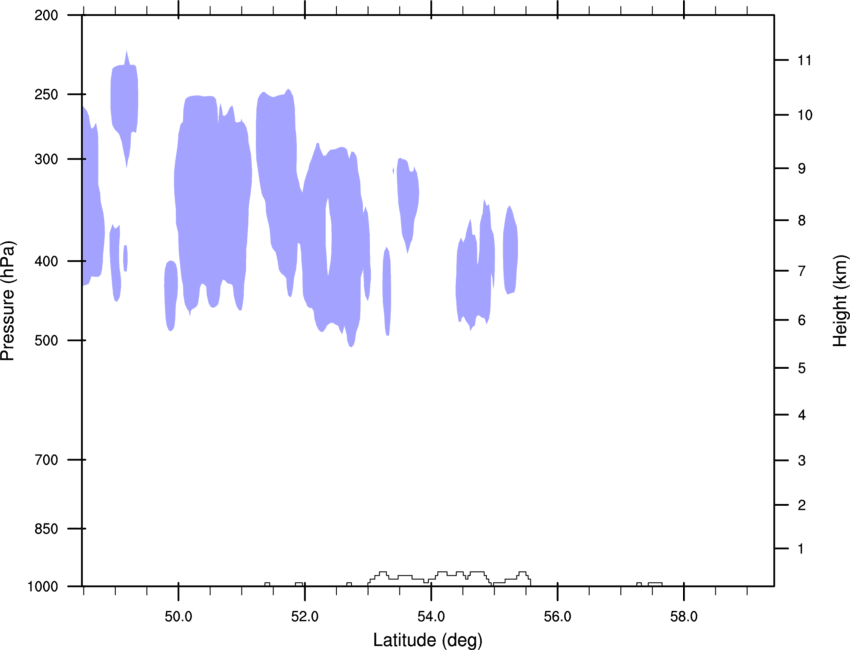Click the 52.0 latitude label
The height and width of the screenshot is (650, 850).
pyautogui.click(x=305, y=617)
